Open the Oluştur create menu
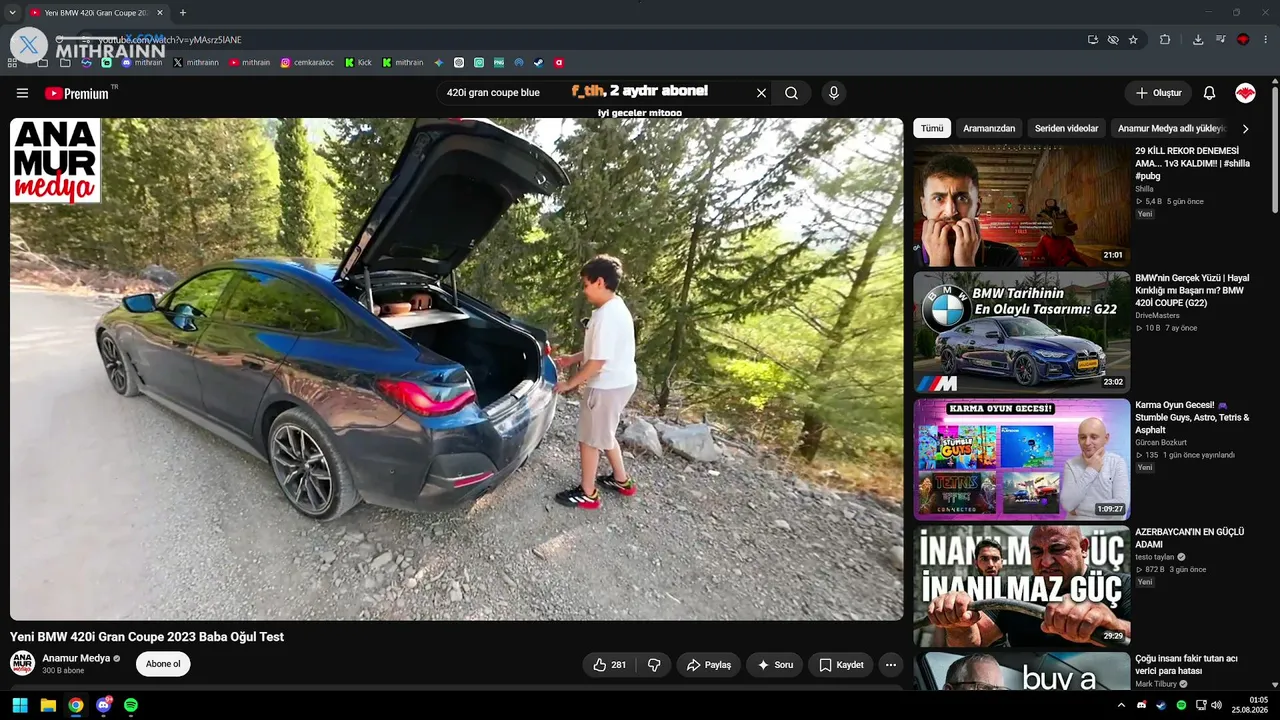 tap(1158, 93)
